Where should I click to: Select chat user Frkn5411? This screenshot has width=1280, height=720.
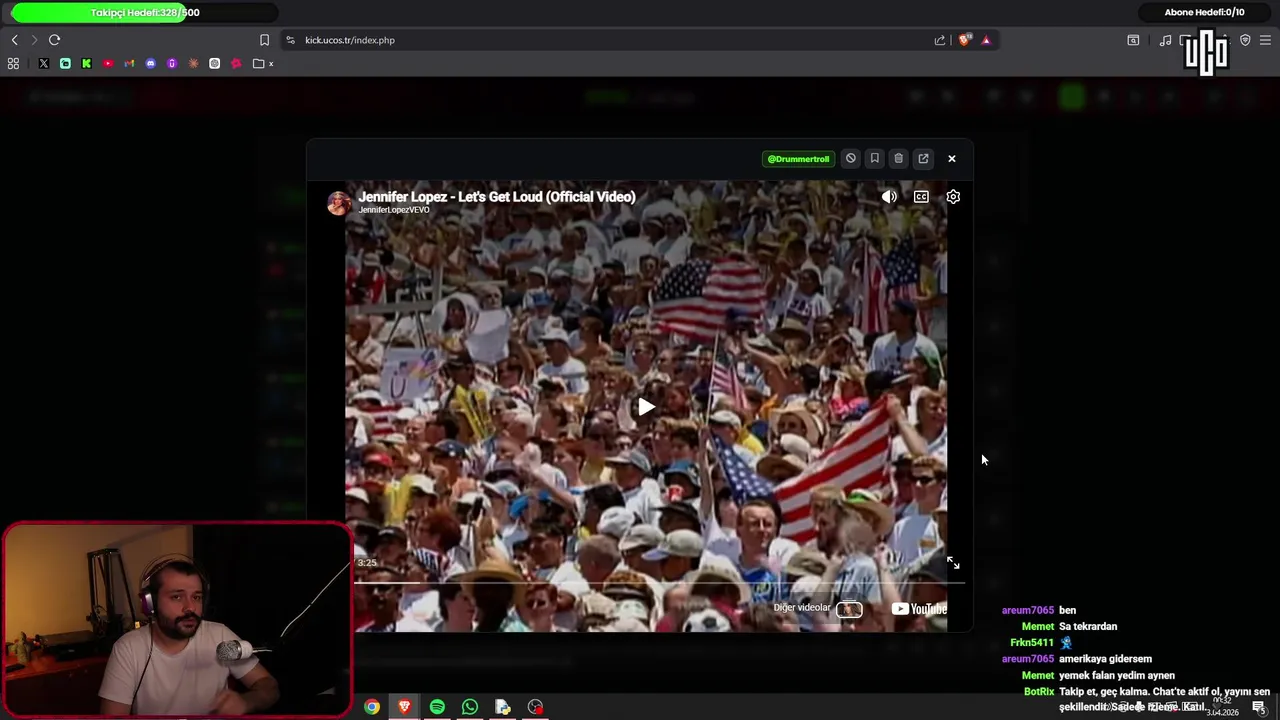[1032, 642]
